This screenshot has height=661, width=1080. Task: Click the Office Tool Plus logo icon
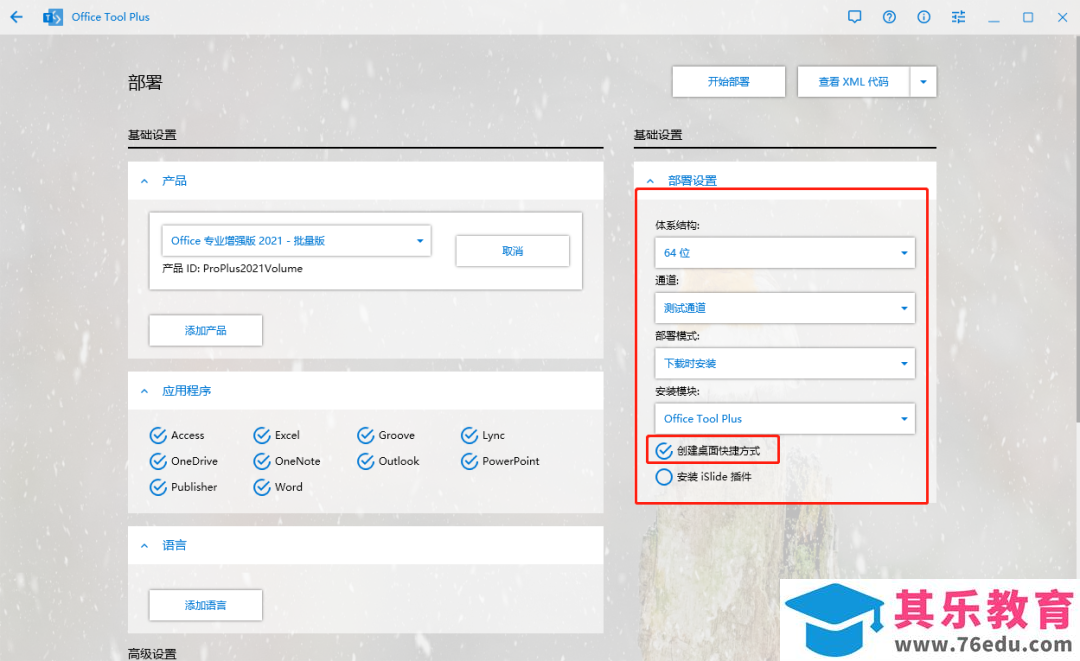tap(52, 17)
